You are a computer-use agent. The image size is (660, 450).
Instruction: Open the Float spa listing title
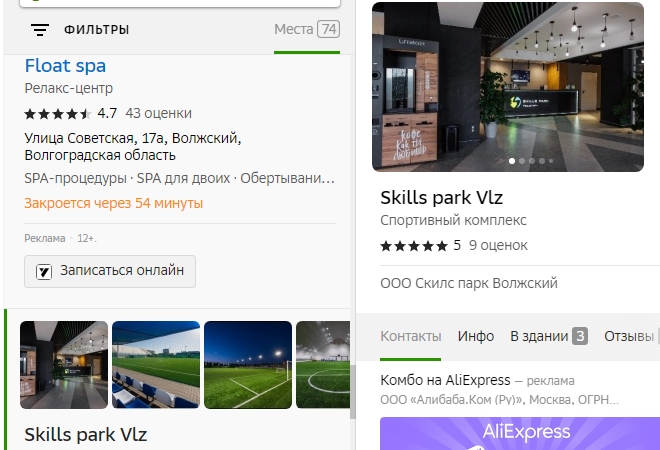(x=65, y=66)
